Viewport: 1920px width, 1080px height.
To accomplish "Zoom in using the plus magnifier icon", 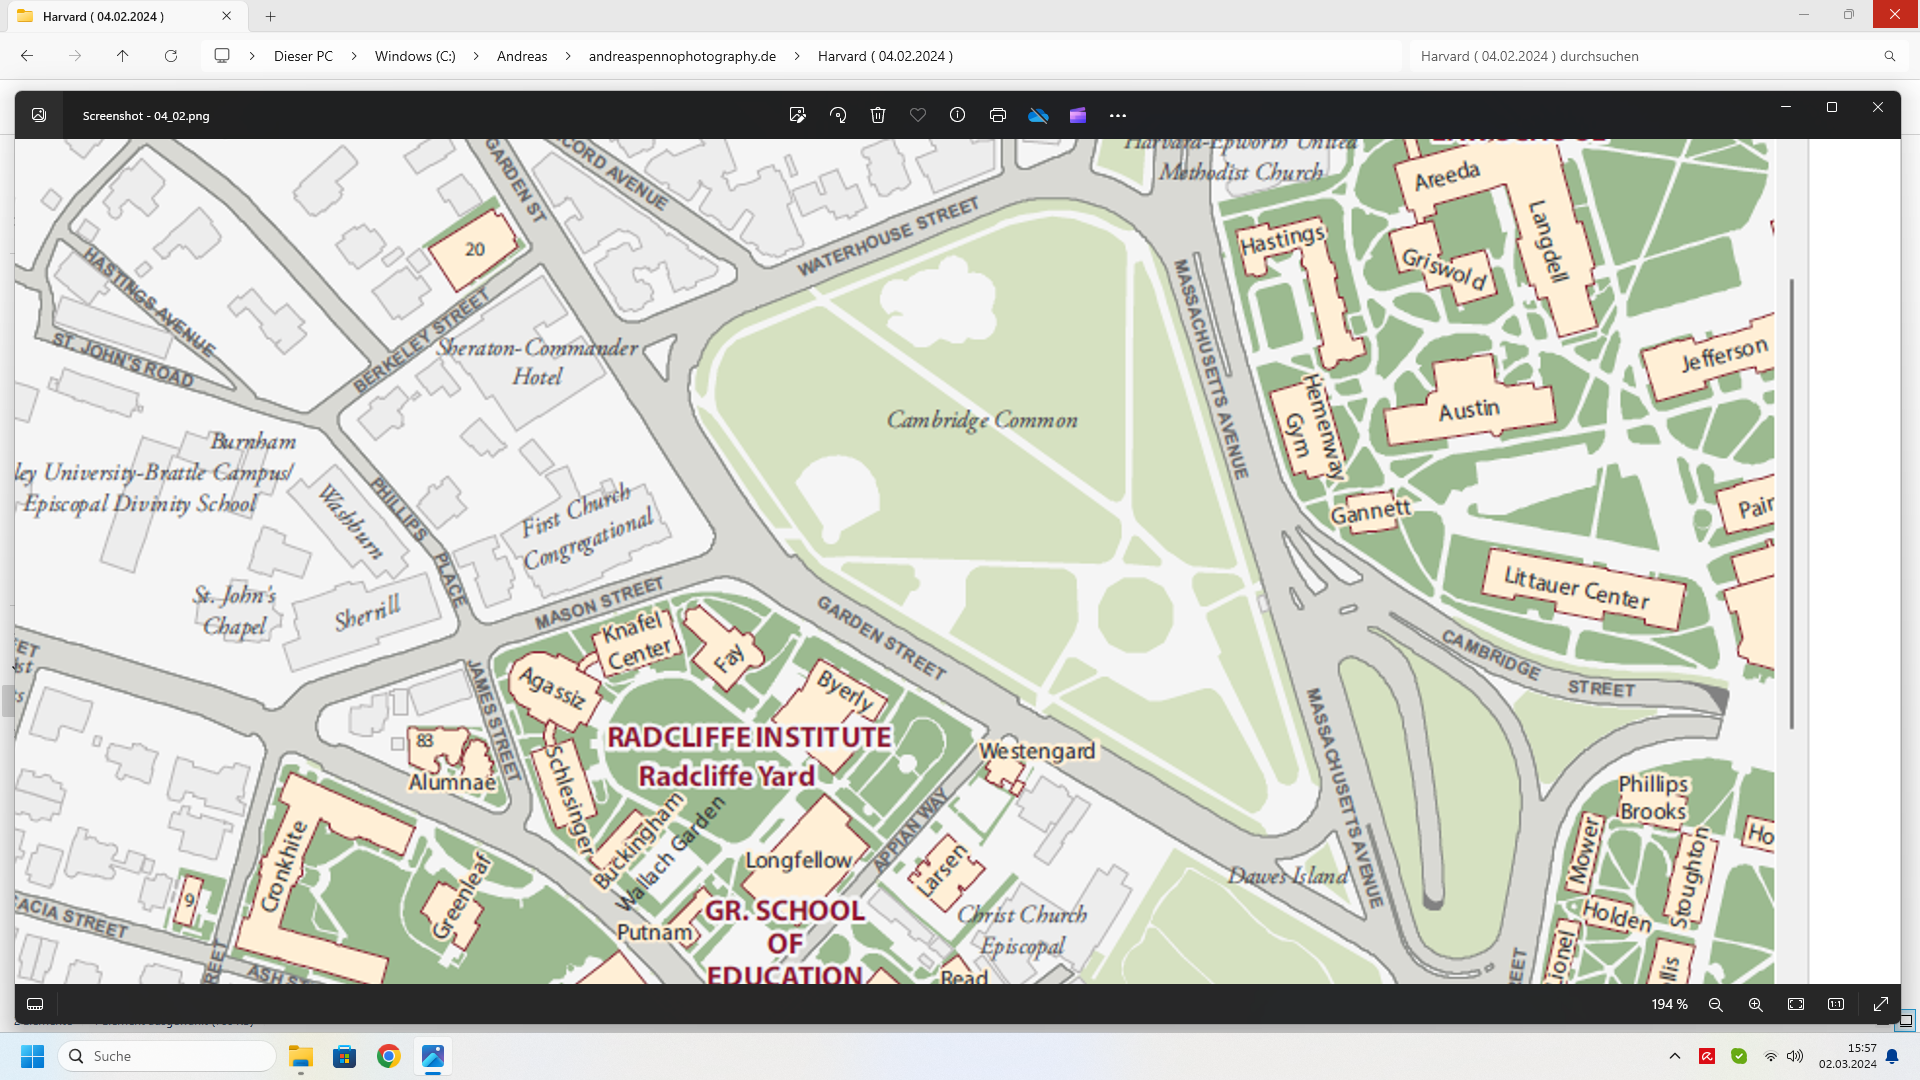I will pos(1756,1004).
